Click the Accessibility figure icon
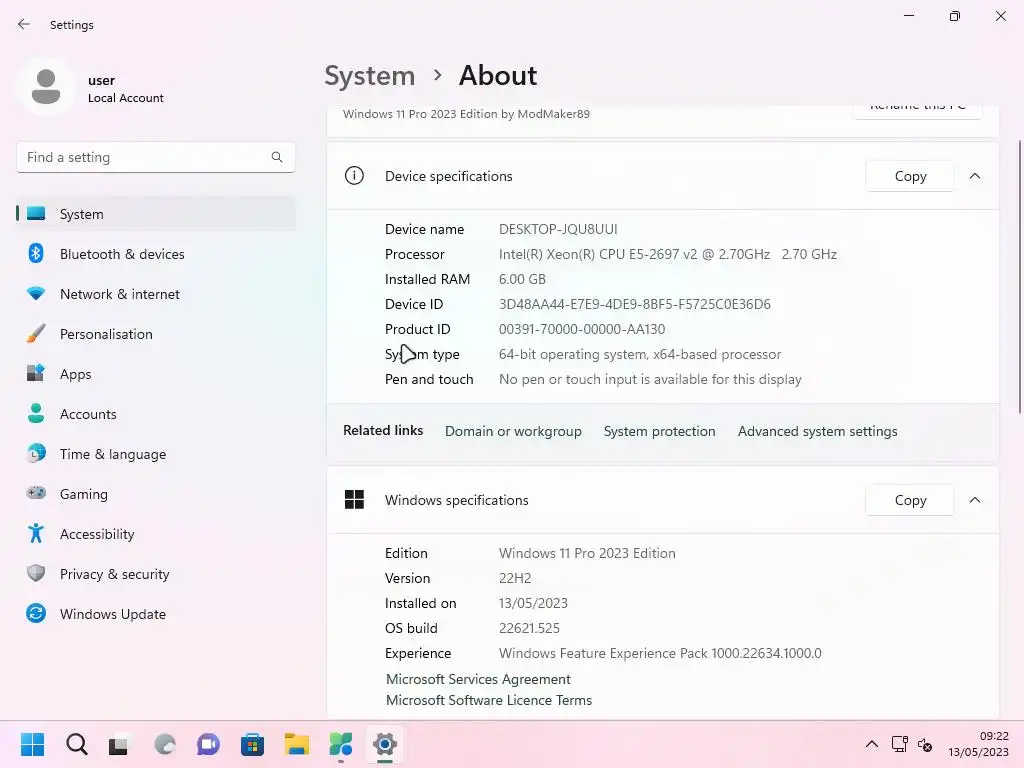Screen dimensions: 1024x768 point(36,534)
